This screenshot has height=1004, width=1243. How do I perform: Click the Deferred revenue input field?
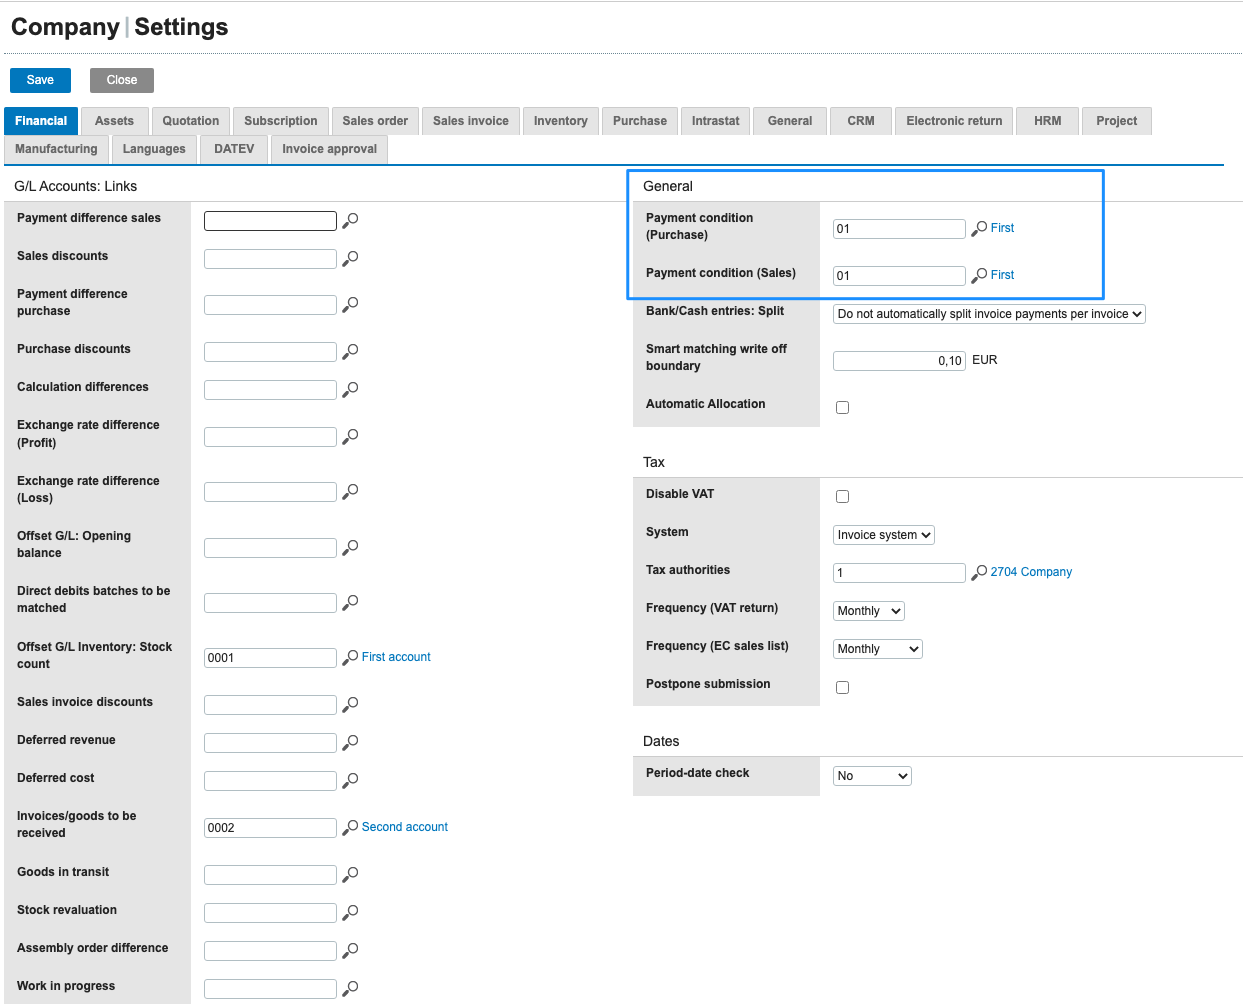point(270,743)
